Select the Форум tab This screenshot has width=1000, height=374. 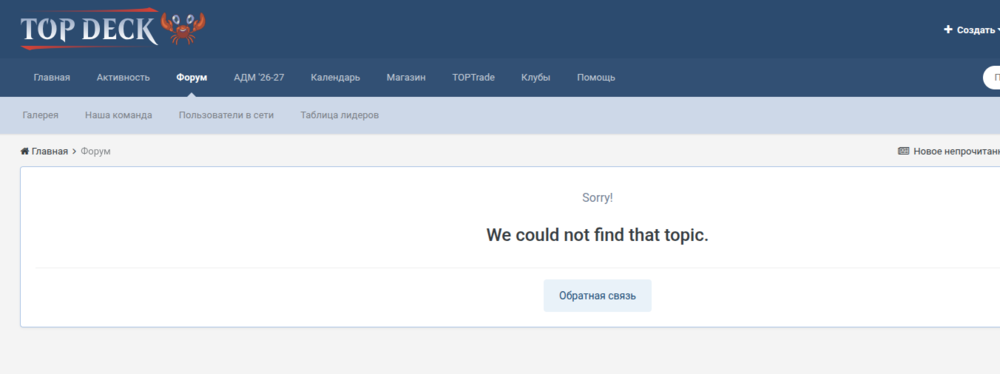pyautogui.click(x=192, y=77)
